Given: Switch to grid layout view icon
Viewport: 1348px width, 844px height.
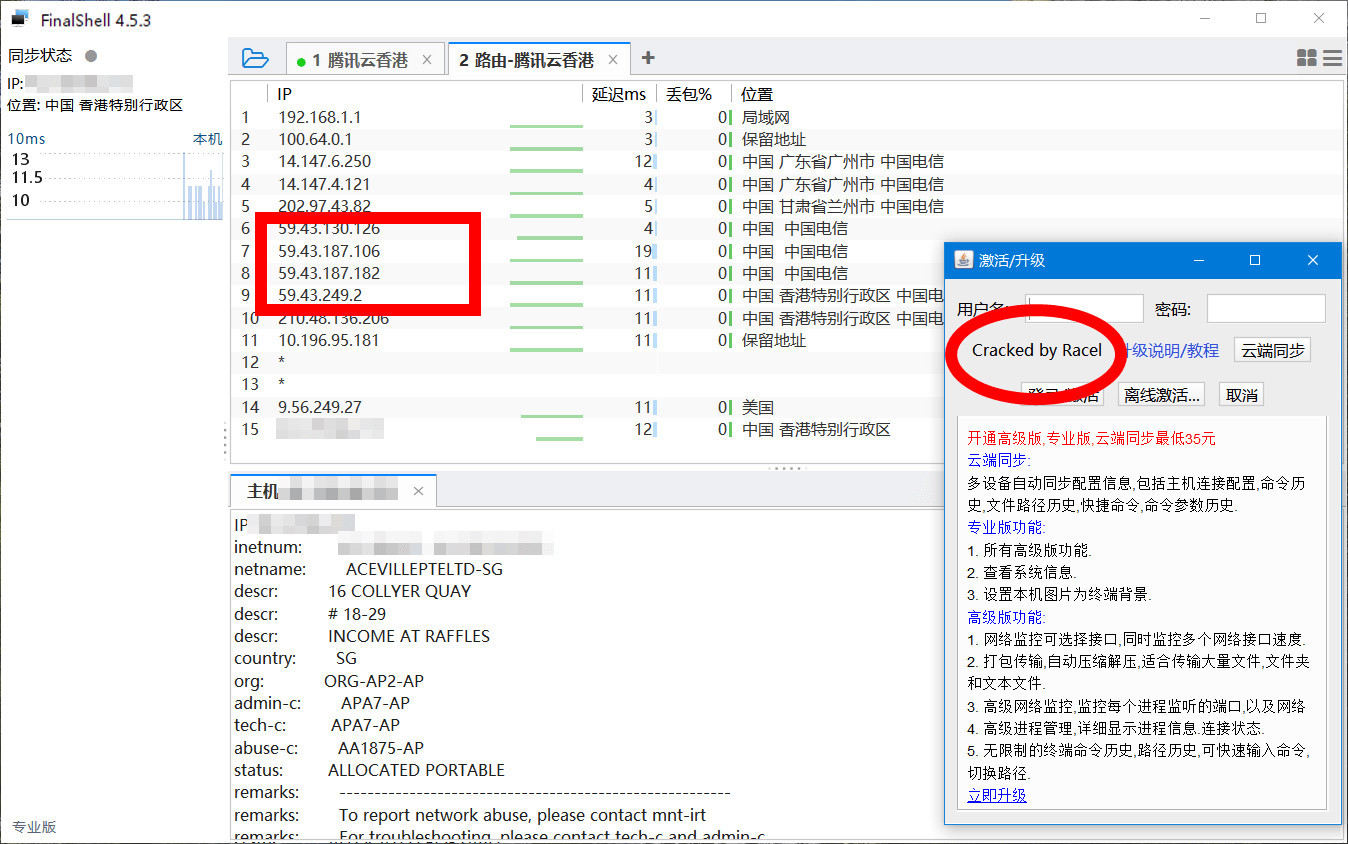Looking at the screenshot, I should [1306, 59].
